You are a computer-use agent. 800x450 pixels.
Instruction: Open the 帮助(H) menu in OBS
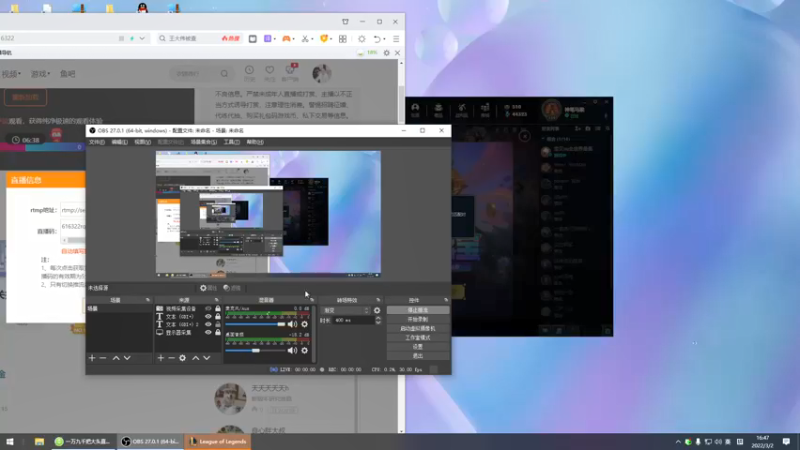click(x=255, y=142)
